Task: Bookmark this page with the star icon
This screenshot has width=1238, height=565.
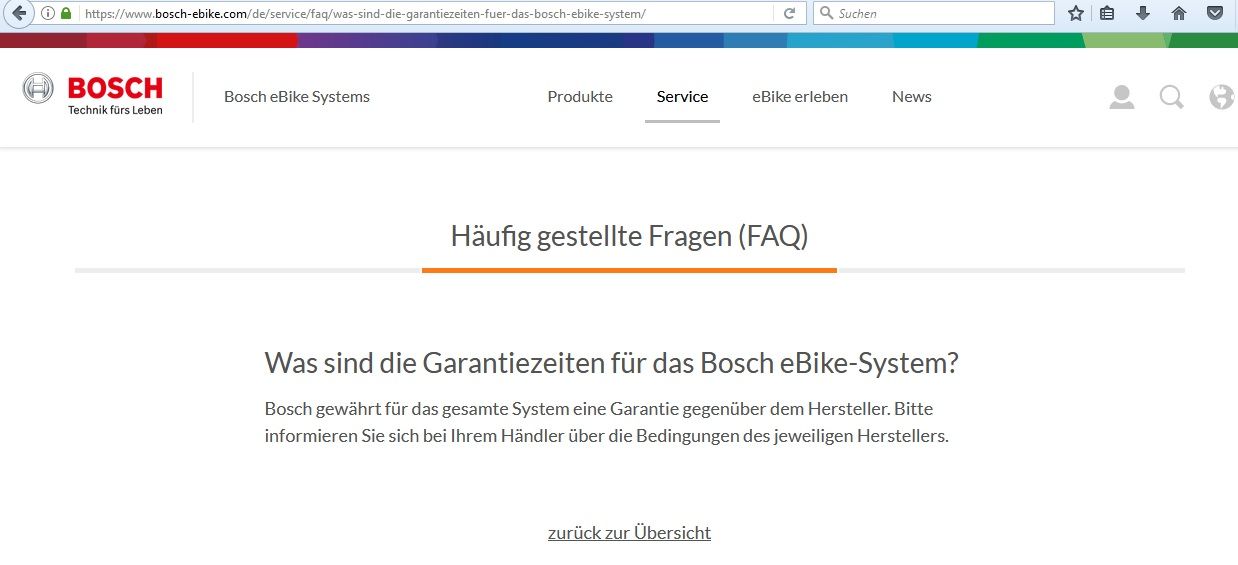Action: [1076, 14]
